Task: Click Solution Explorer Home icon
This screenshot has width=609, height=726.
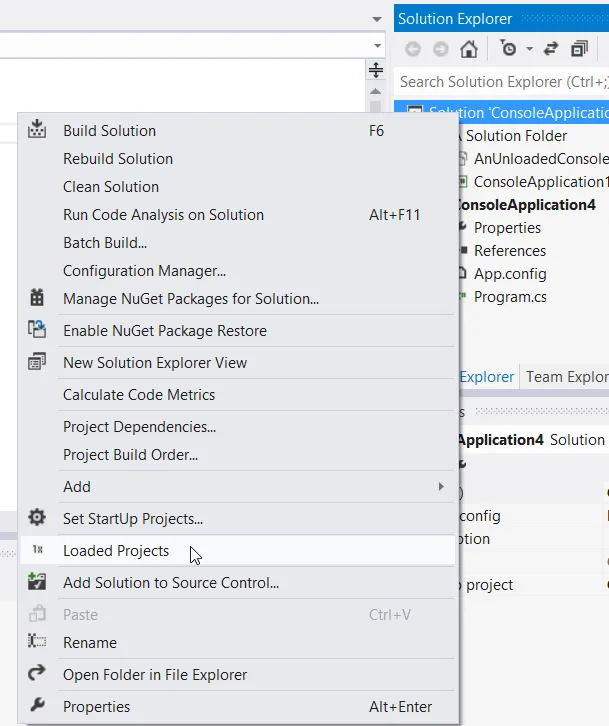Action: coord(469,49)
